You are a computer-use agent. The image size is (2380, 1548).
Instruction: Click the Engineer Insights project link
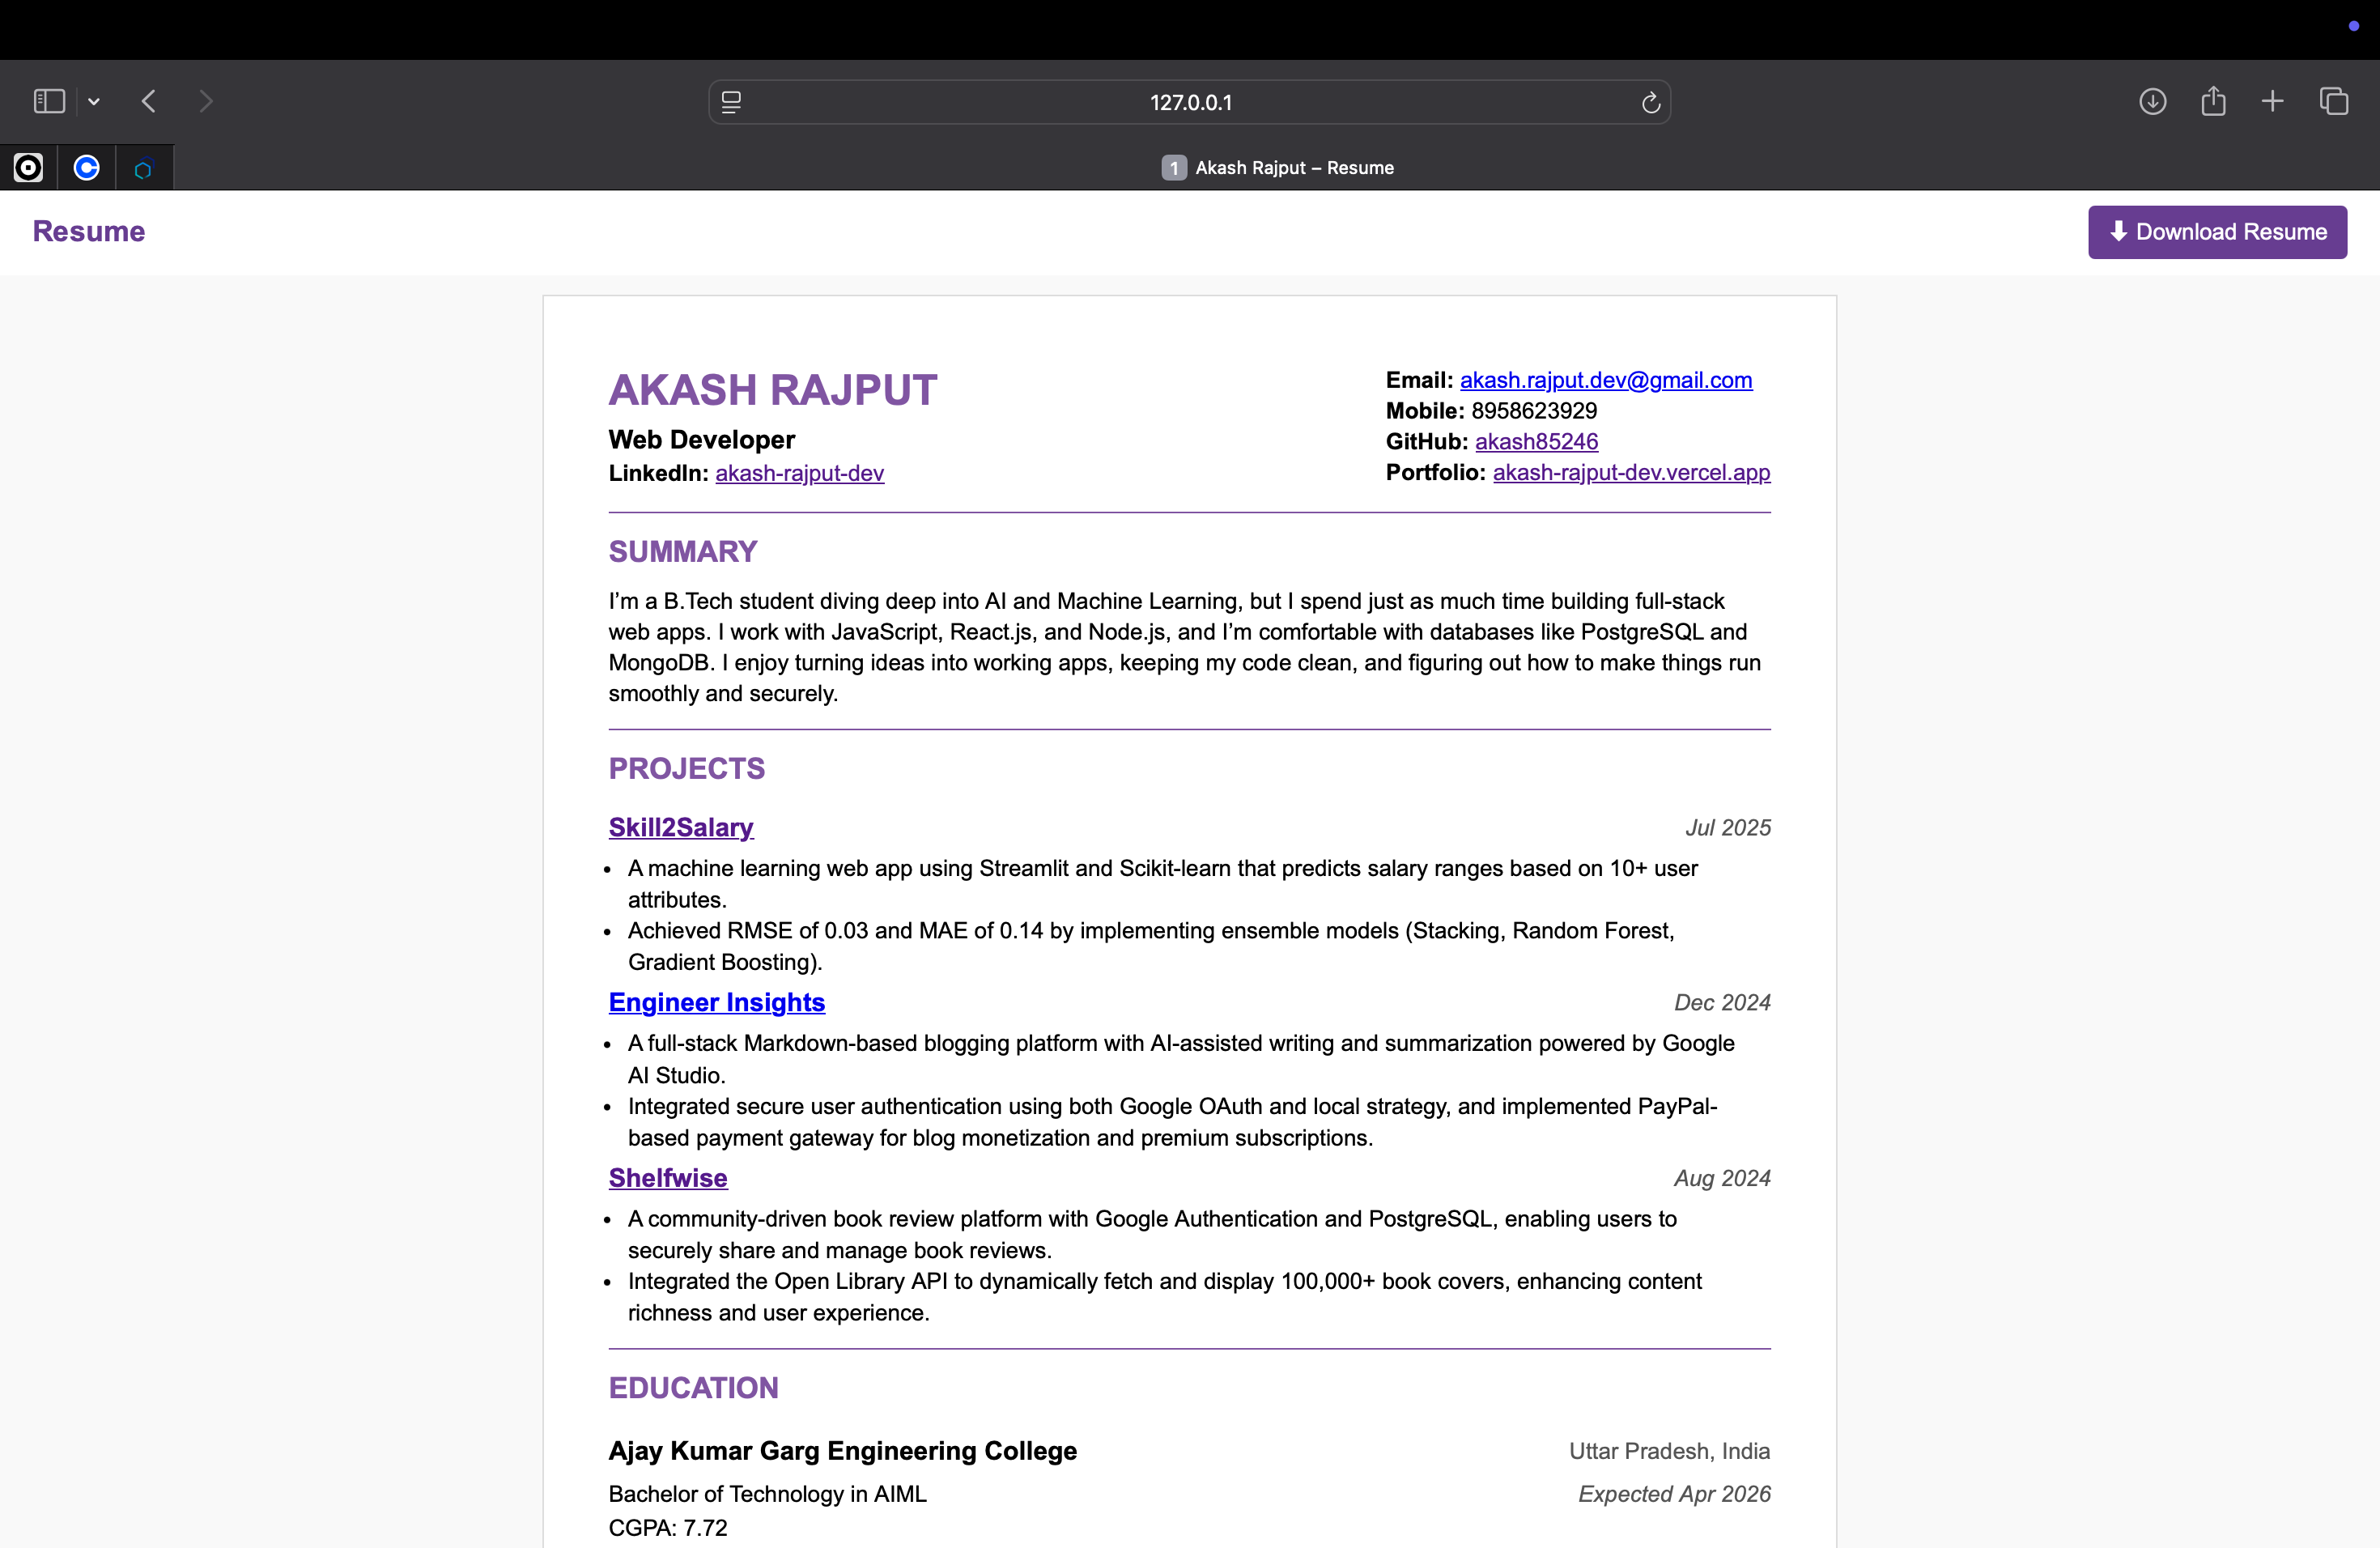pyautogui.click(x=716, y=1002)
